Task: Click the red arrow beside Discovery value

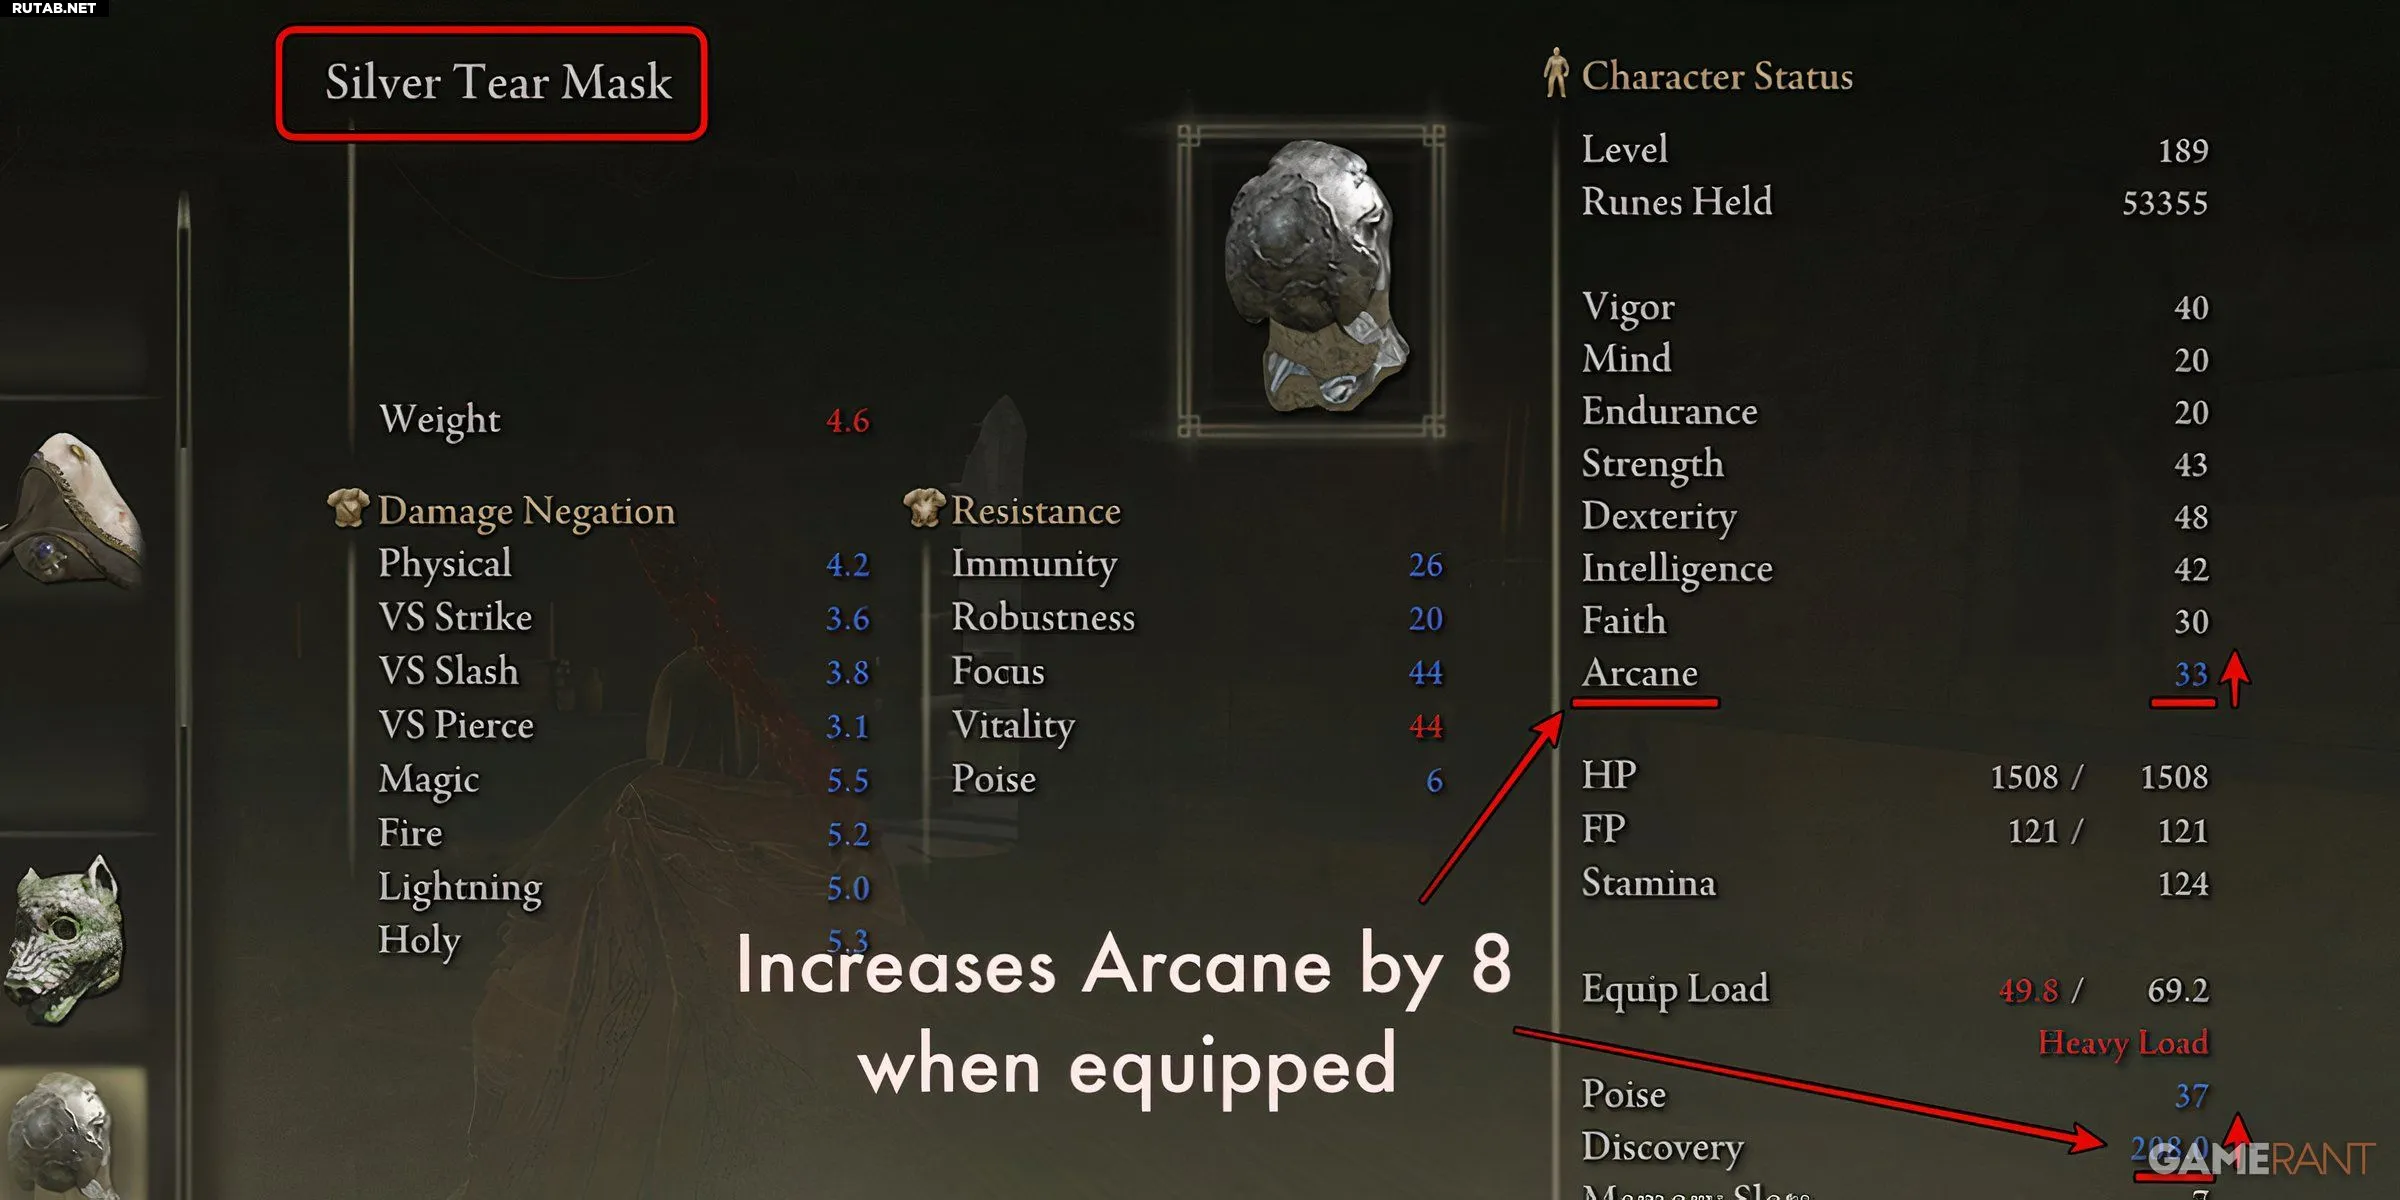Action: pyautogui.click(x=2238, y=1130)
